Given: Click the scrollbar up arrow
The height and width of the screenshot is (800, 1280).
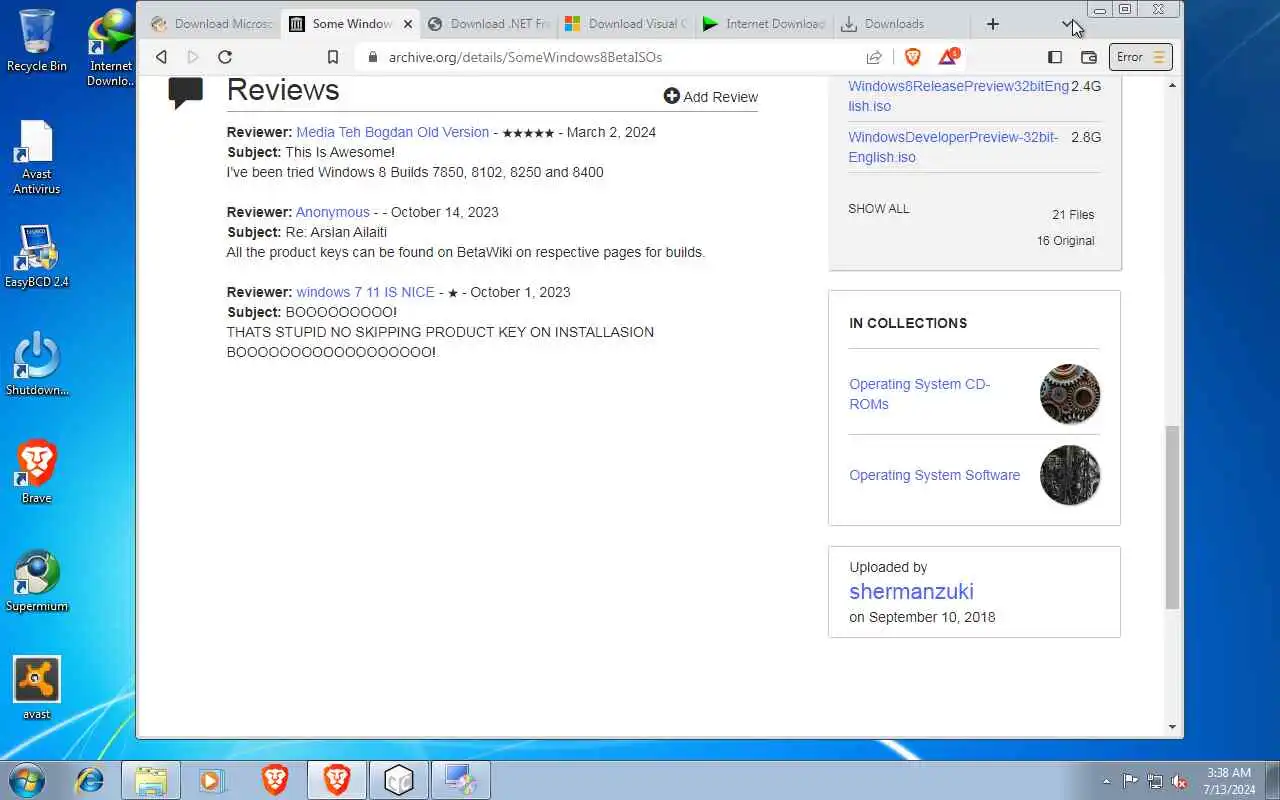Looking at the screenshot, I should pyautogui.click(x=1172, y=85).
